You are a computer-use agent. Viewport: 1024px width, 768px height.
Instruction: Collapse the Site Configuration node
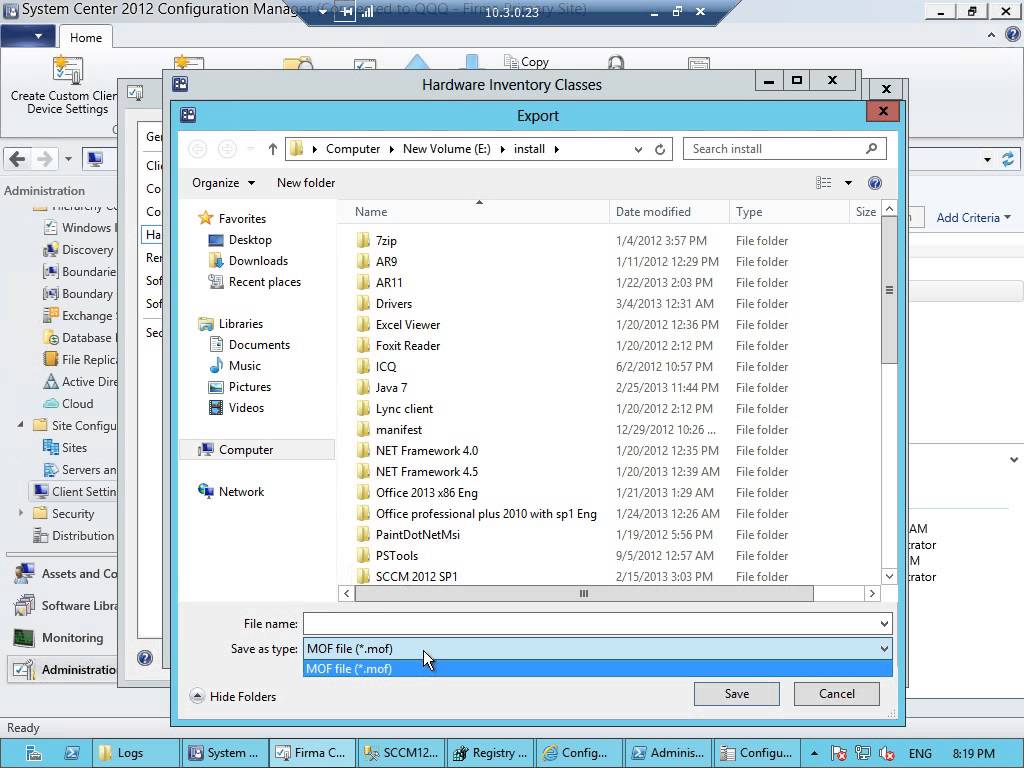20,425
